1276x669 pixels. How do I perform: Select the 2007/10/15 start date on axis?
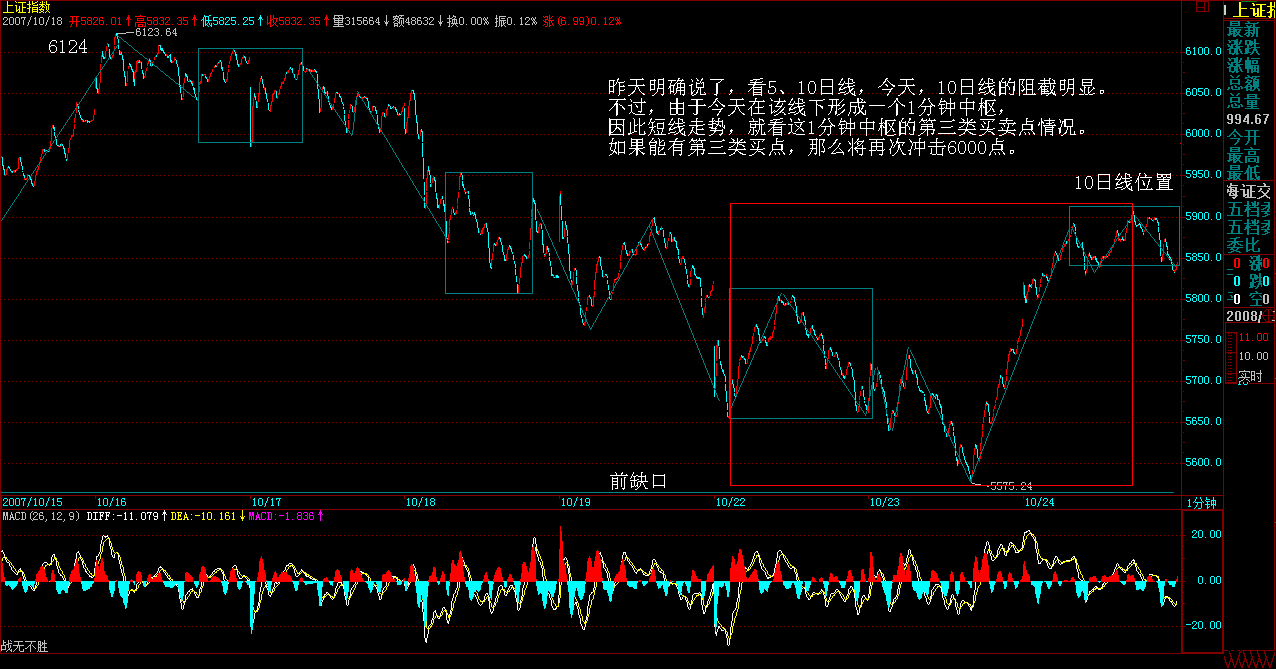[x=32, y=502]
